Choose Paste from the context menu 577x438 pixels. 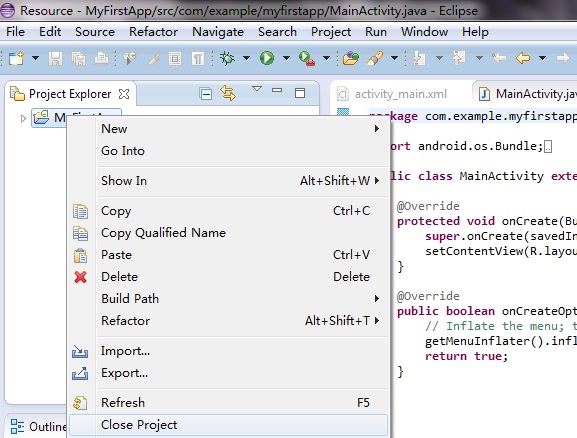[x=229, y=255]
